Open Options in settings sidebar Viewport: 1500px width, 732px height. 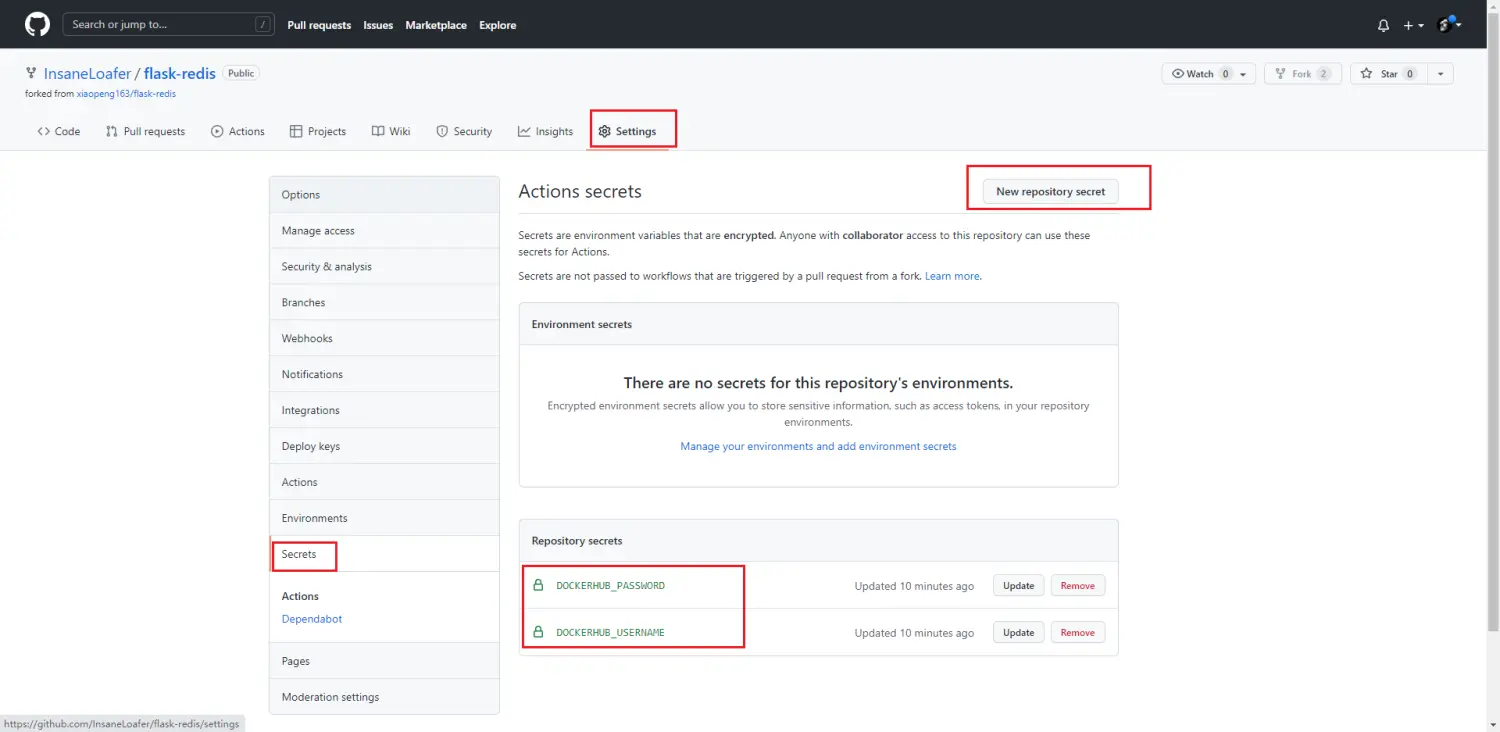click(384, 195)
